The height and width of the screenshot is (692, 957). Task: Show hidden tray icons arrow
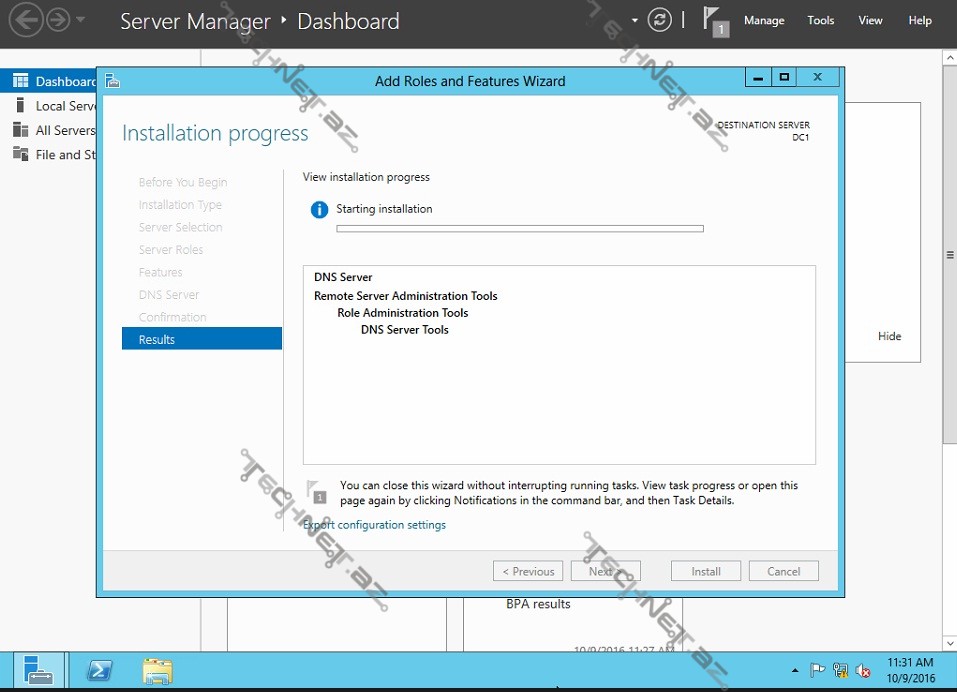(795, 671)
